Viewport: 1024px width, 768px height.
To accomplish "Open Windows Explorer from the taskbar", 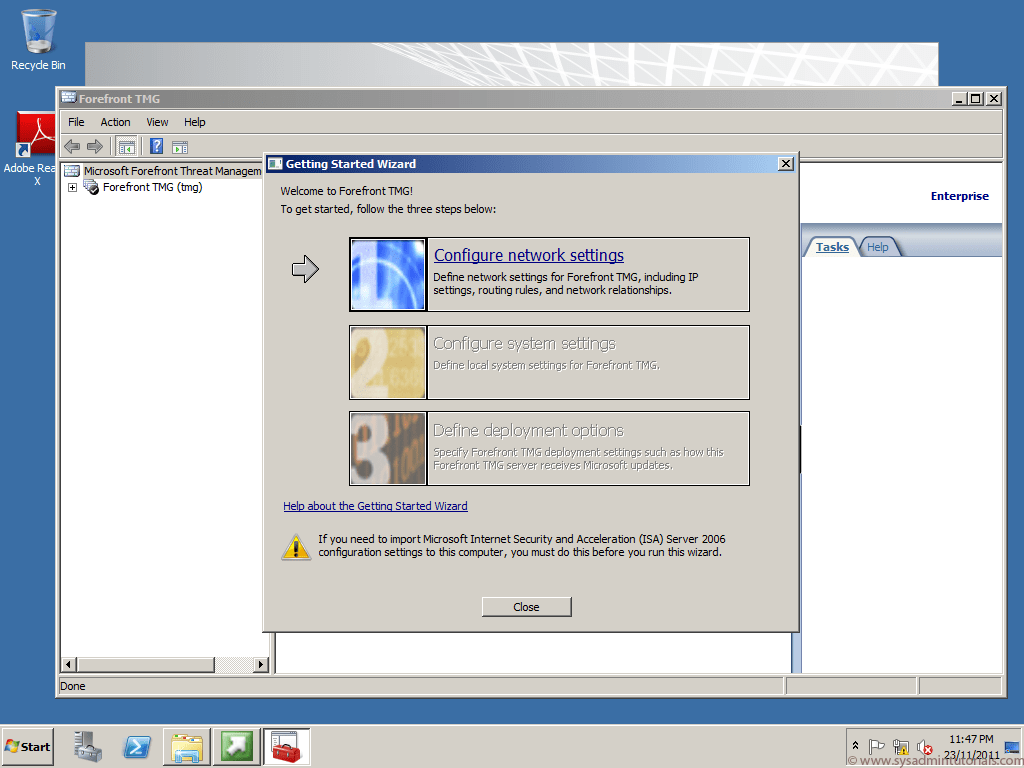I will pos(186,746).
